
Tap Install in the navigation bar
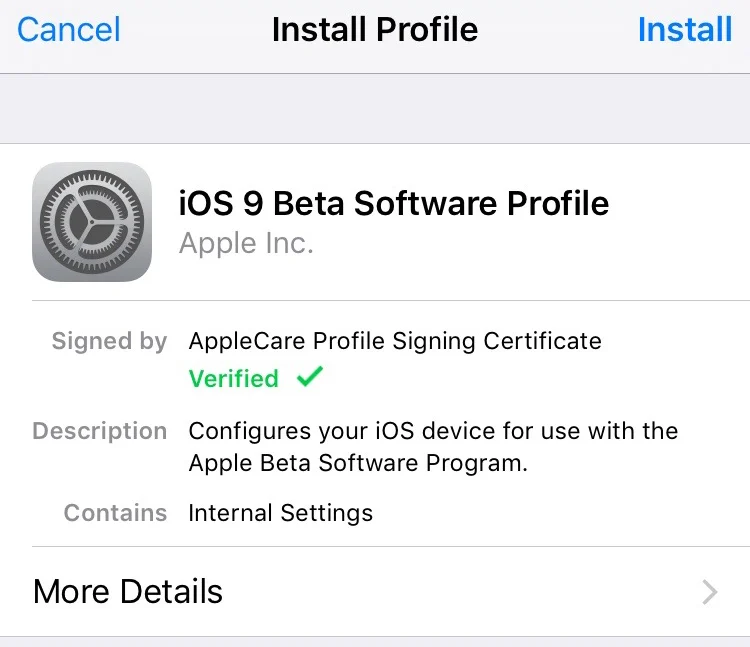tap(685, 29)
